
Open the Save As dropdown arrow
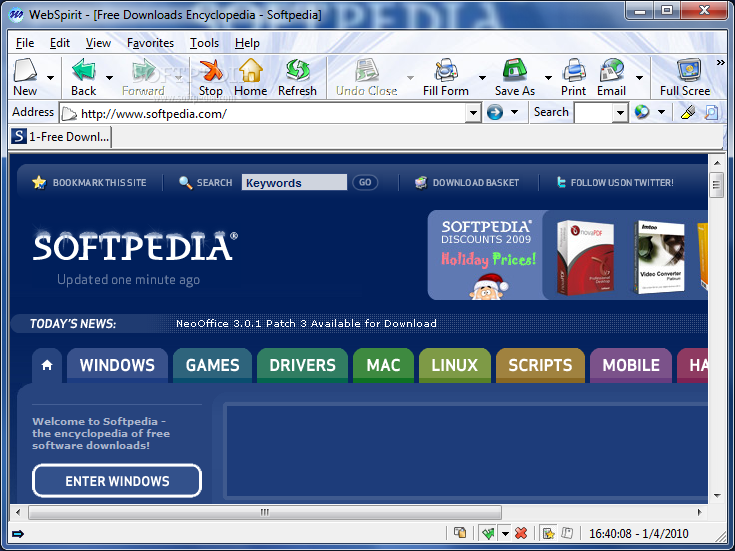click(548, 78)
